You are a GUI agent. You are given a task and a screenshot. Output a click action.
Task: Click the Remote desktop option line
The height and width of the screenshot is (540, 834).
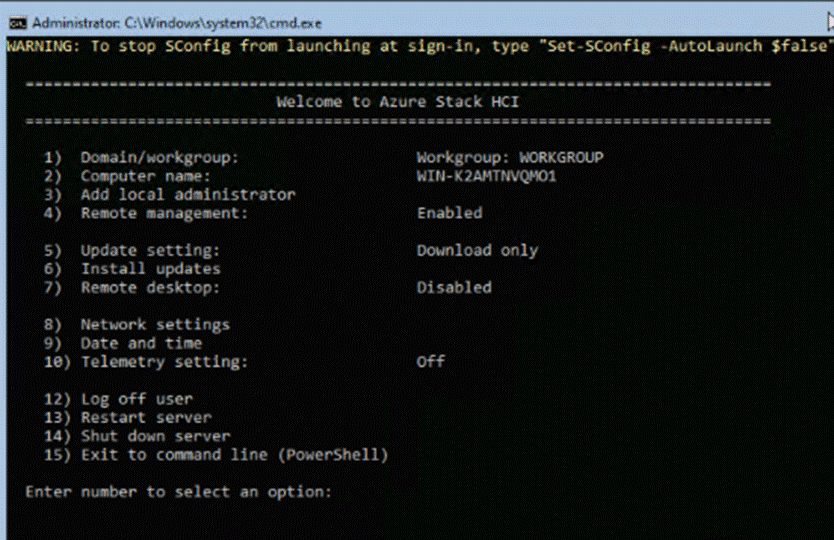149,288
